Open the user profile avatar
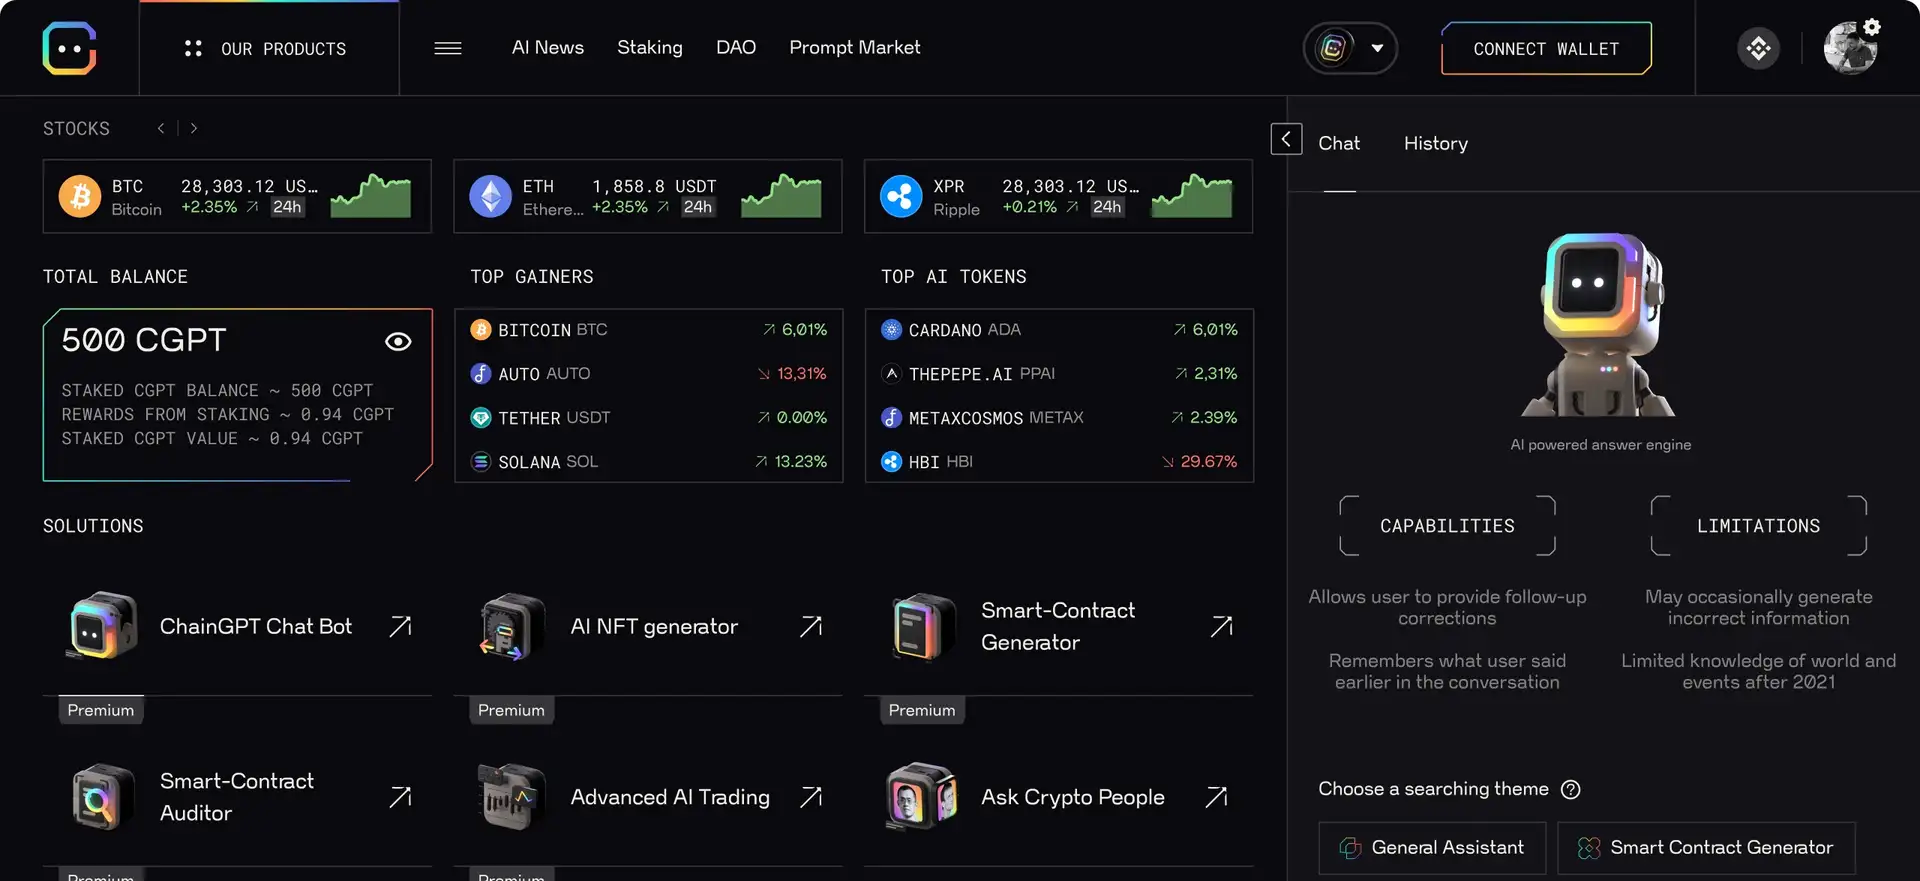1920x881 pixels. (x=1850, y=48)
